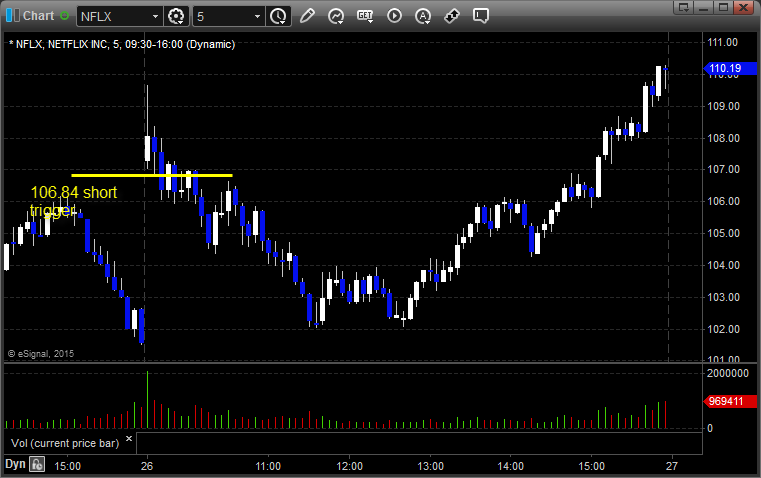Viewport: 761px width, 478px height.
Task: Expand the interval 5 dropdown arrow
Action: coord(258,16)
